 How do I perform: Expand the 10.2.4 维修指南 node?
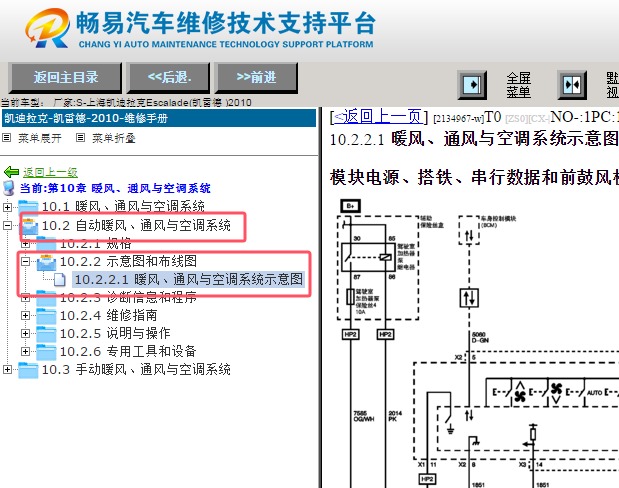25,315
